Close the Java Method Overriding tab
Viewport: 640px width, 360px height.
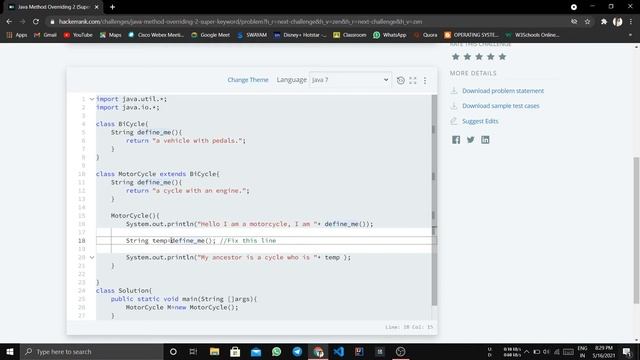(x=97, y=7)
